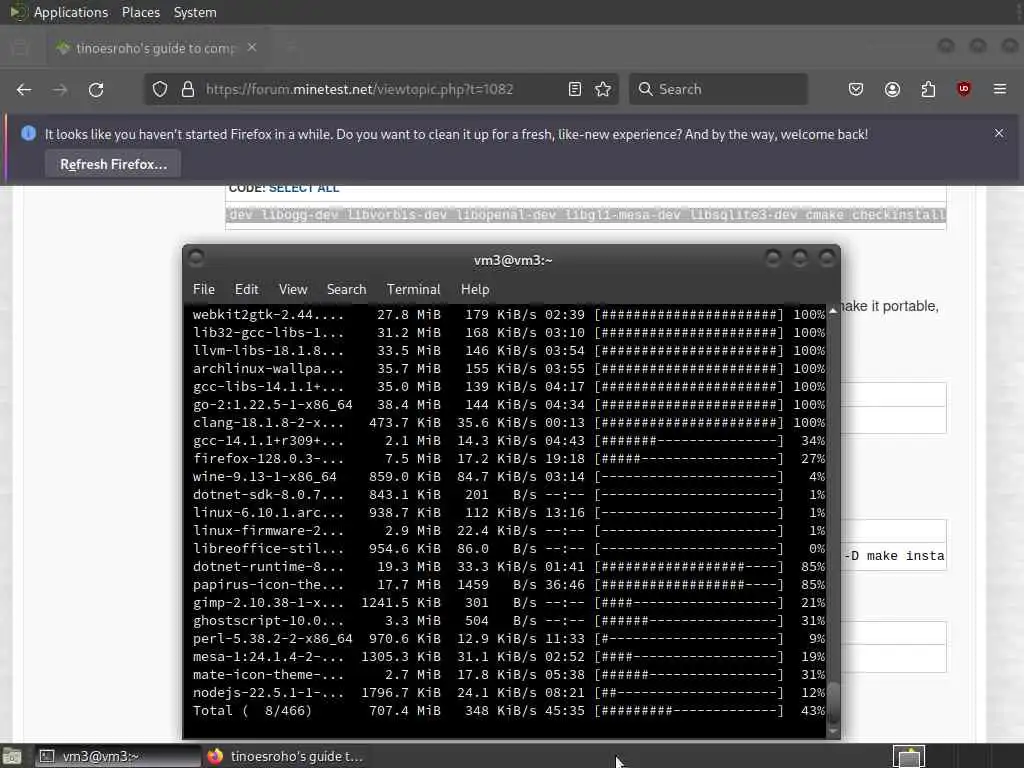The height and width of the screenshot is (768, 1024).
Task: Click the terminal scrollbar down arrow
Action: (833, 731)
